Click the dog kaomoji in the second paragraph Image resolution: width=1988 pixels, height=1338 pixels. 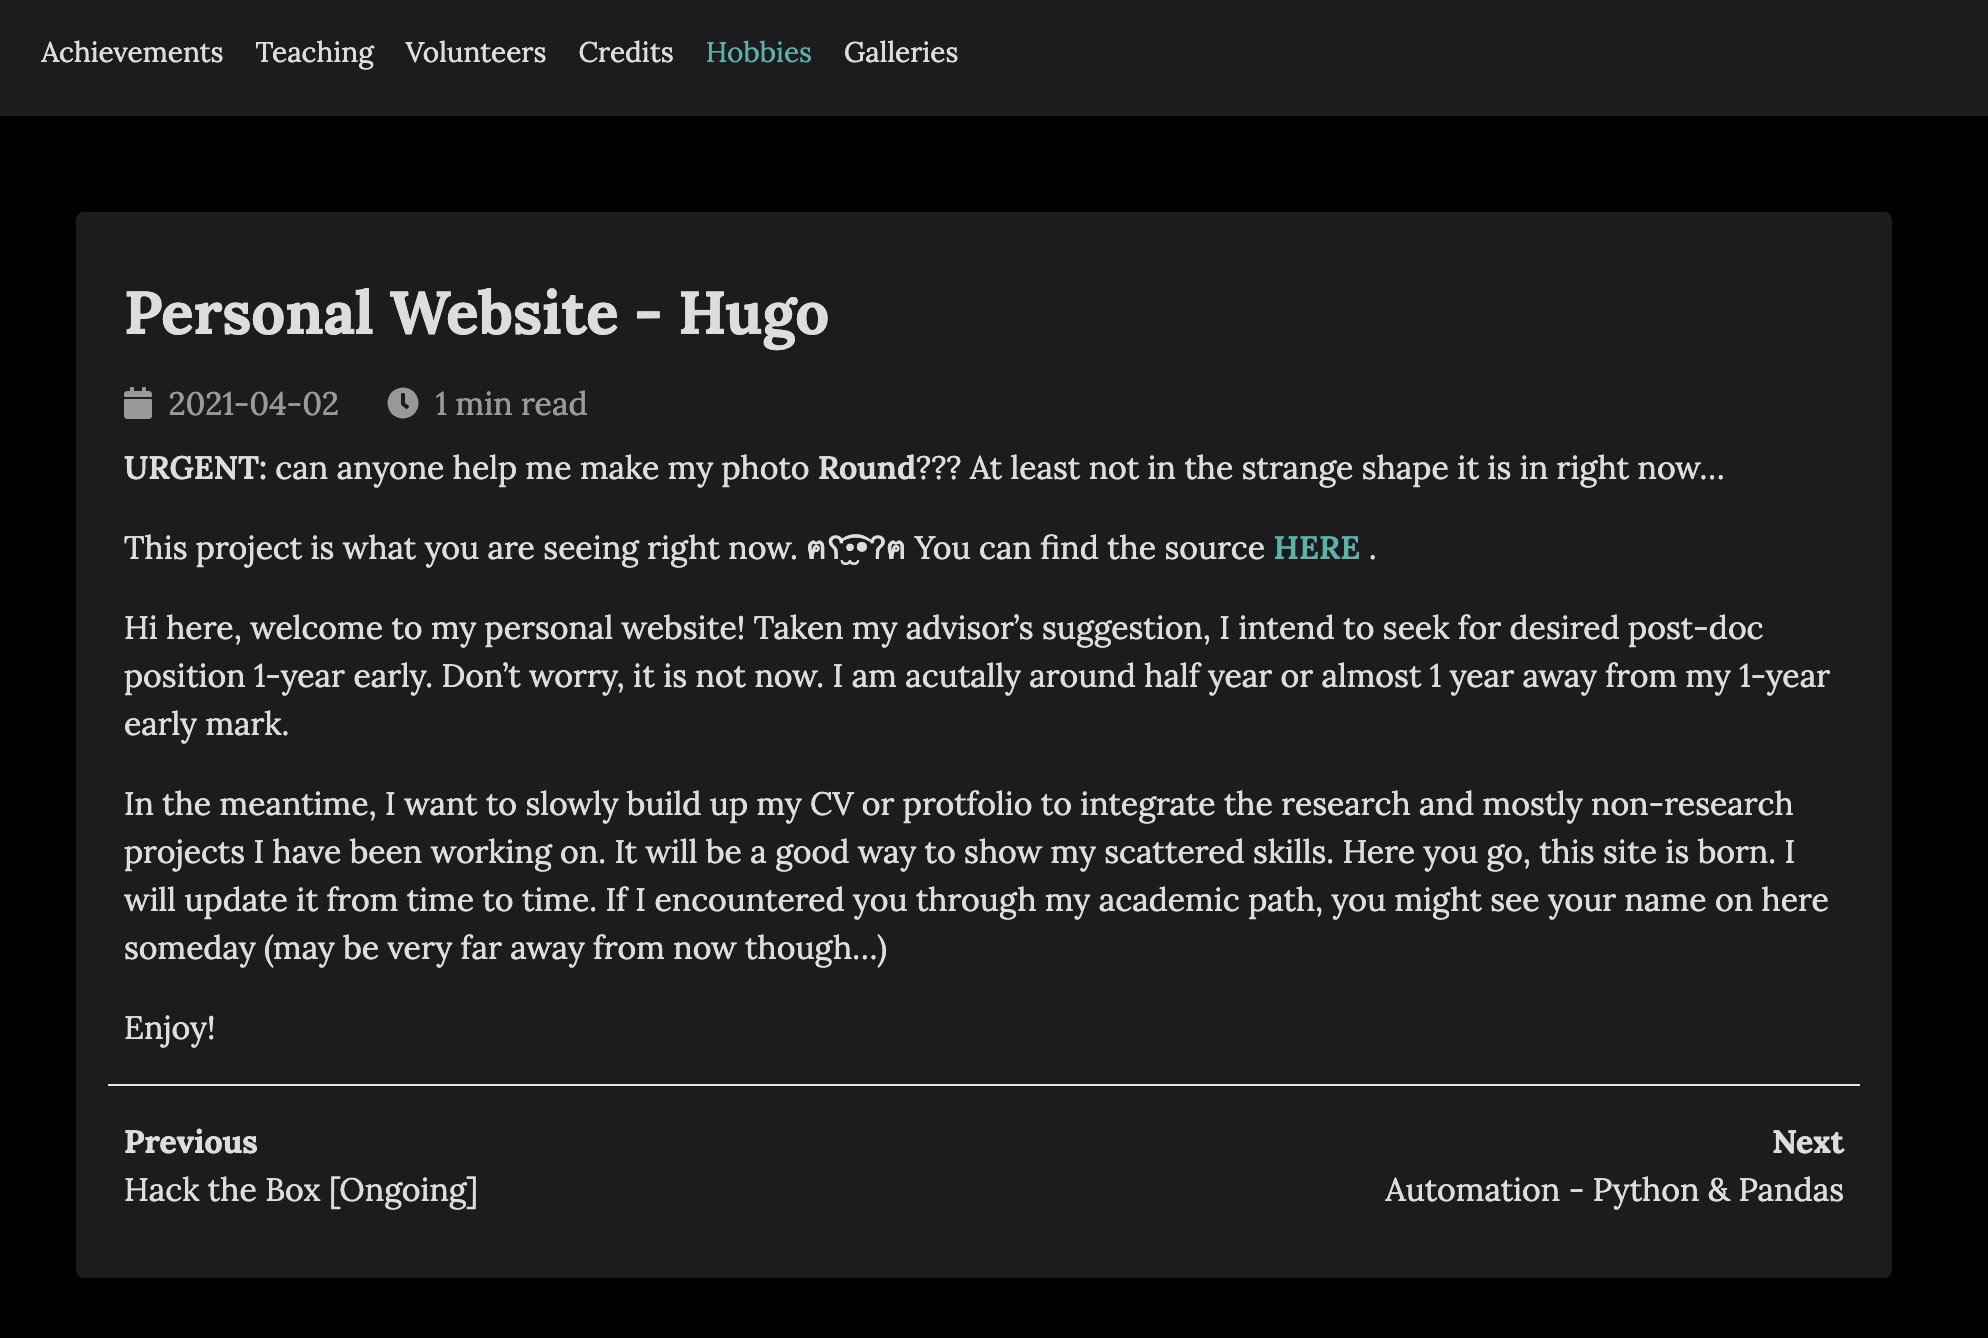(x=856, y=548)
